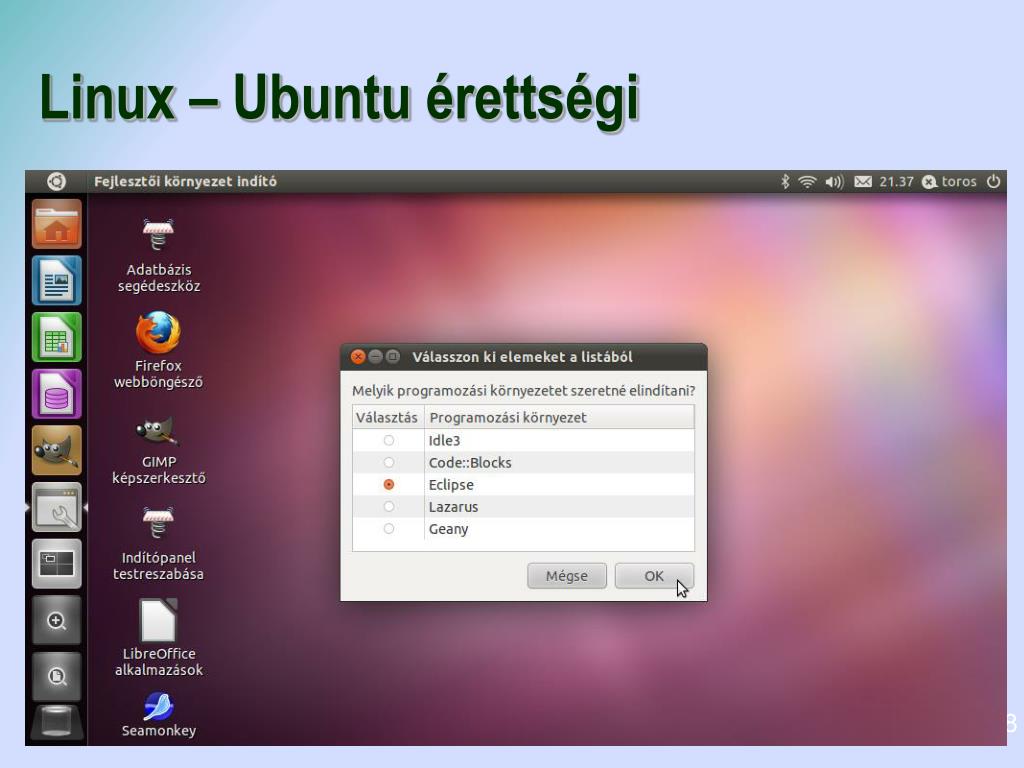This screenshot has height=768, width=1024.
Task: Click Fejlesztői környezet indító panel title
Action: click(x=185, y=182)
